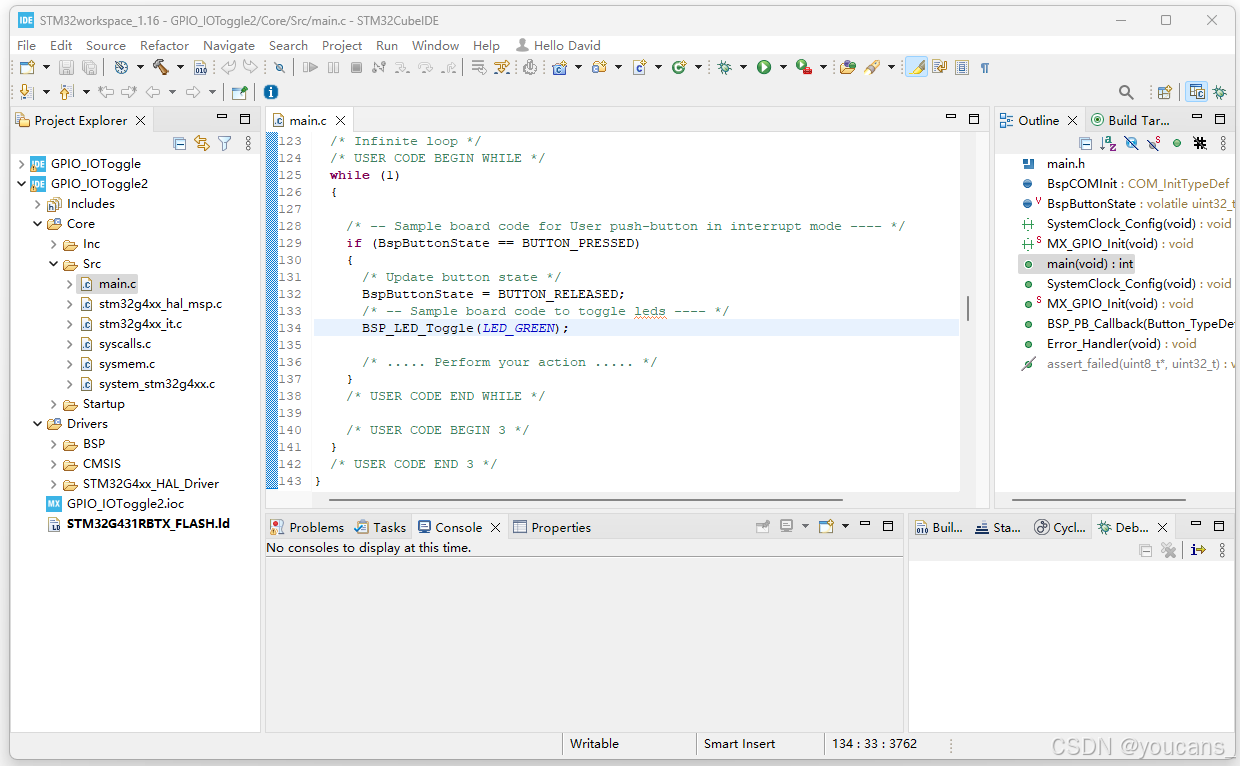
Task: Expand the Includes folder
Action: [x=38, y=204]
